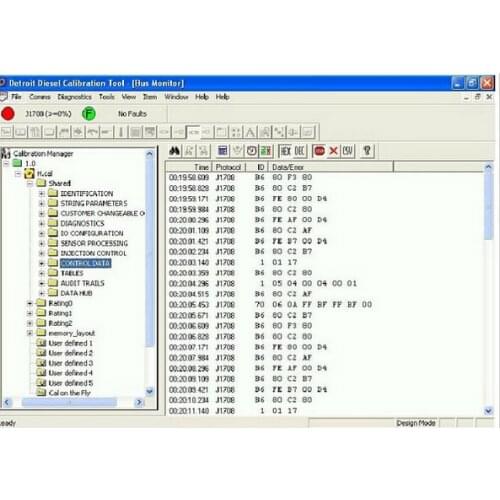Switch display to DEC format
The image size is (500, 500).
pyautogui.click(x=299, y=151)
